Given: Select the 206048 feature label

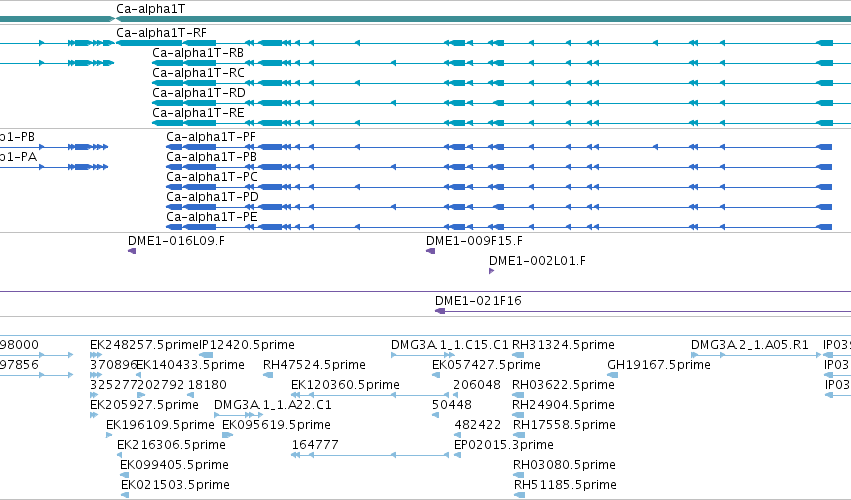Looking at the screenshot, I should pos(477,385).
